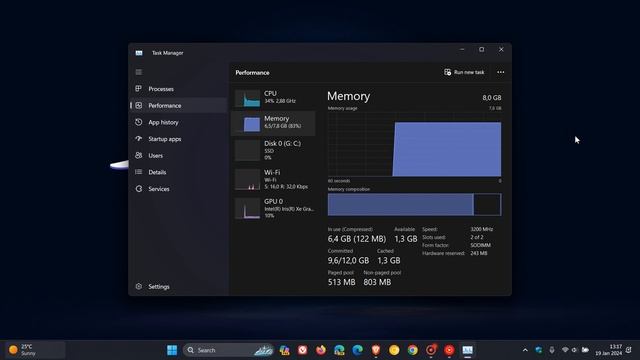Viewport: 640px width, 360px height.
Task: Select Performance in the sidebar
Action: [178, 106]
